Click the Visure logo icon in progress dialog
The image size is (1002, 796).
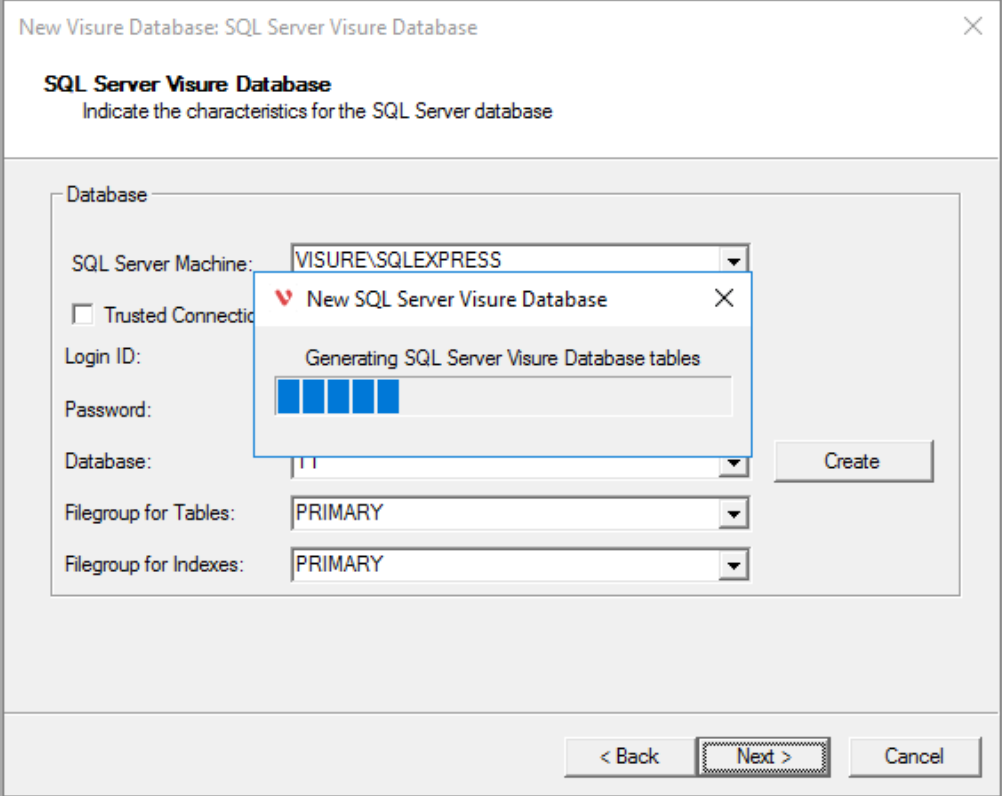(284, 298)
